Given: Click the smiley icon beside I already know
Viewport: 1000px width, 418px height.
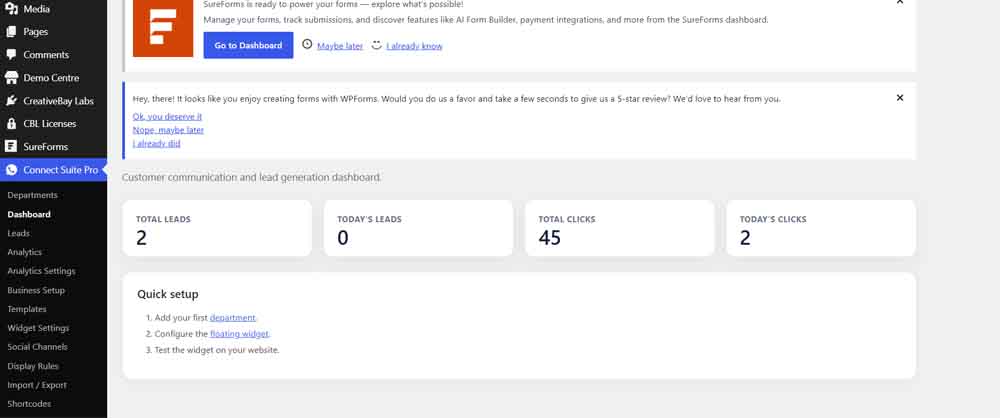Looking at the screenshot, I should click(376, 45).
